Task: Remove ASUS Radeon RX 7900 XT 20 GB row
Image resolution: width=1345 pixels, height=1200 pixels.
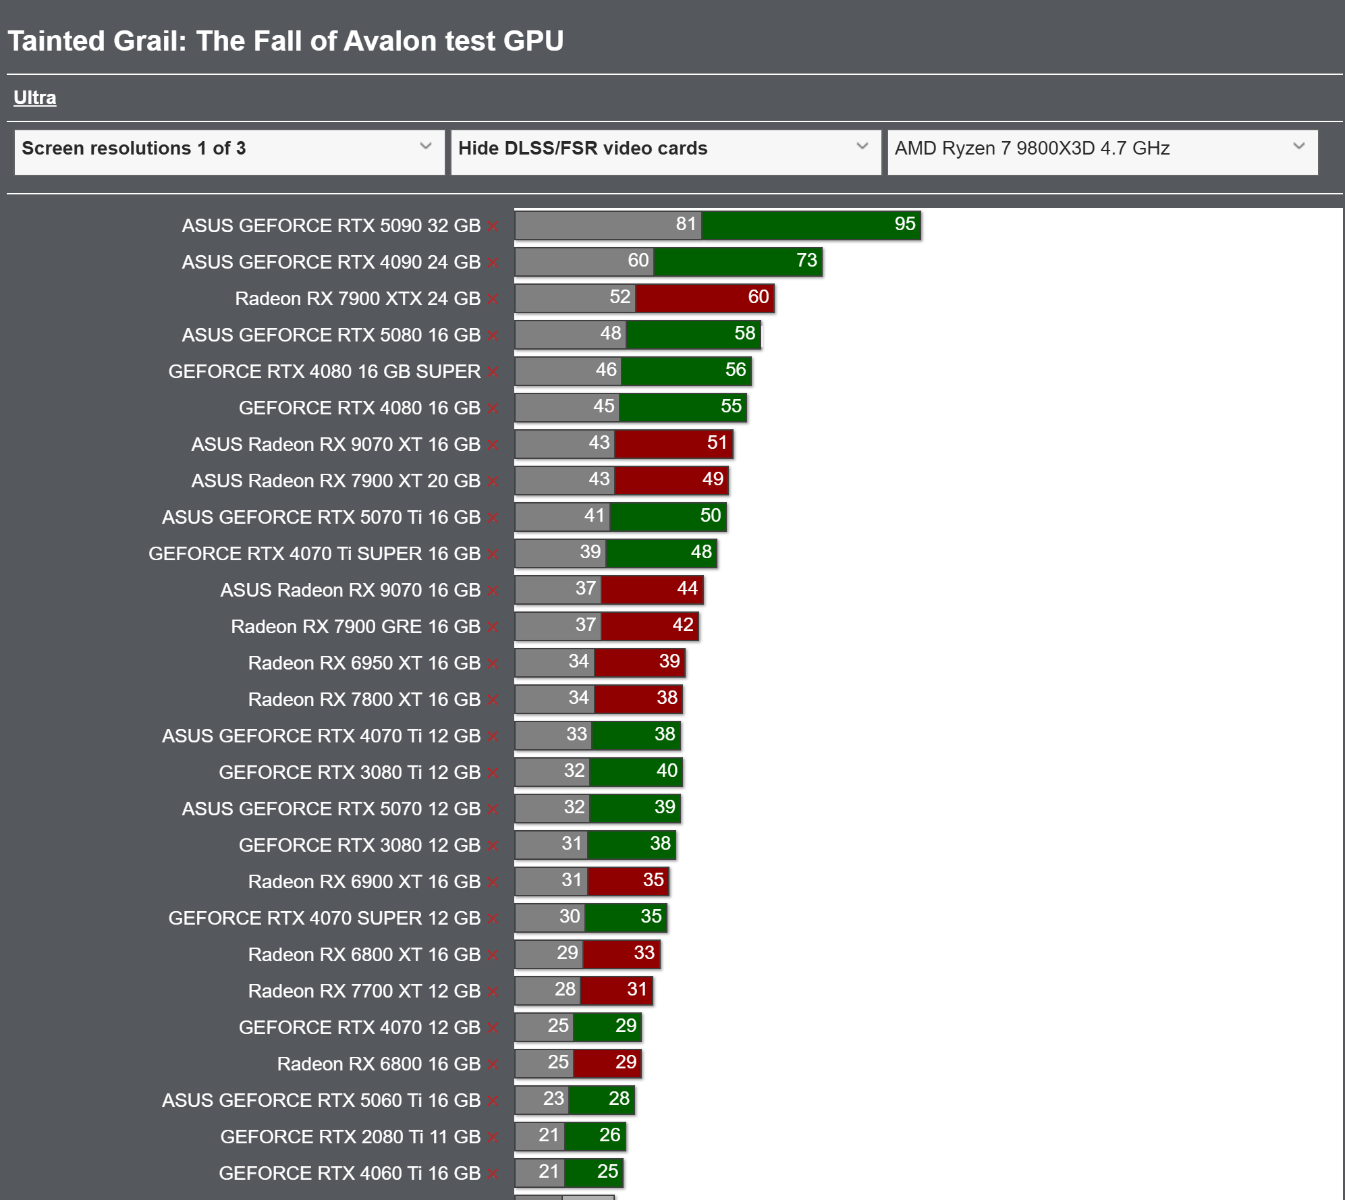Action: coord(493,482)
